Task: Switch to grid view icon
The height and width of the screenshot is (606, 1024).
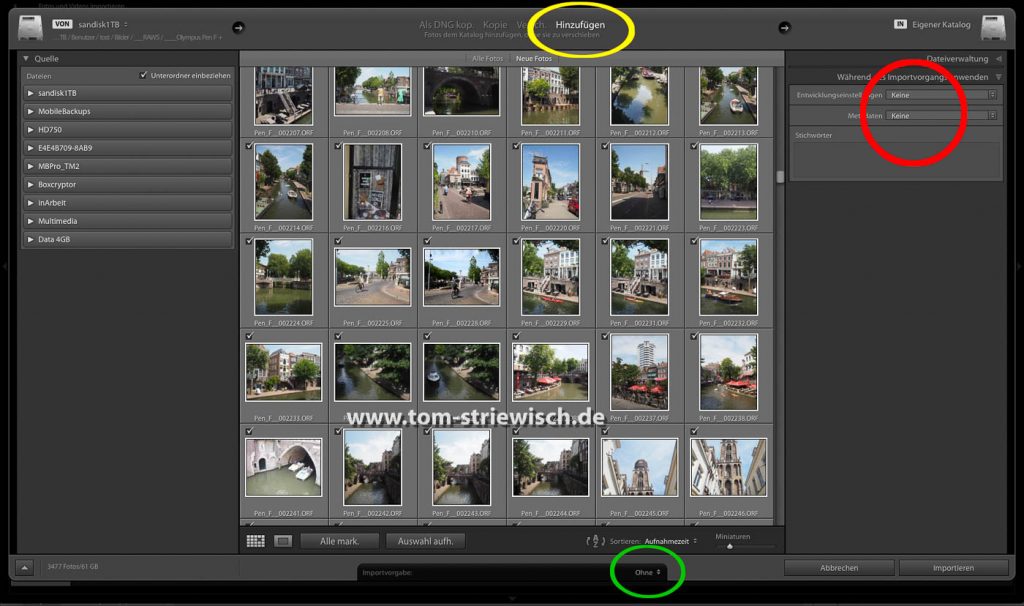Action: point(255,541)
